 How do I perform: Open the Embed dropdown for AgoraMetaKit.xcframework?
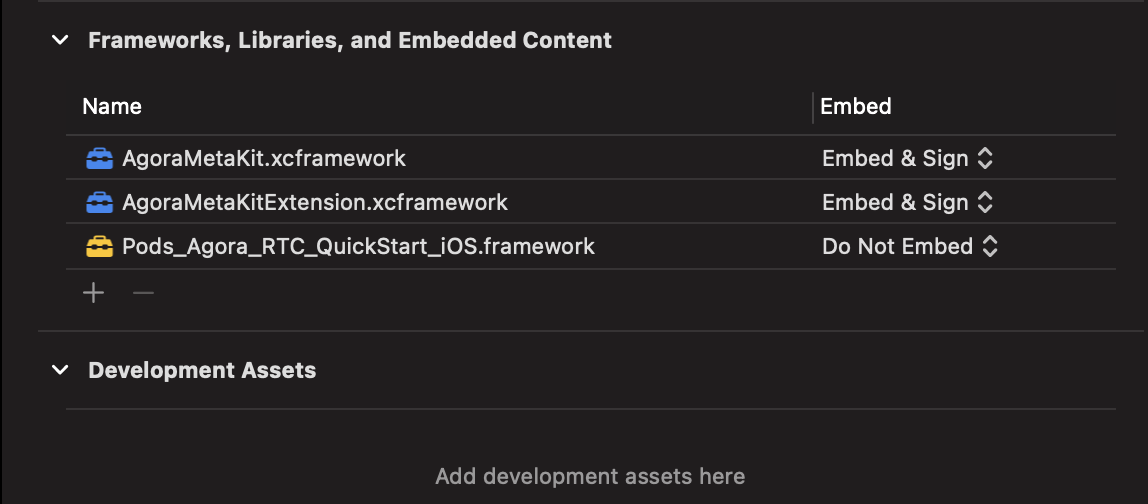tap(908, 158)
